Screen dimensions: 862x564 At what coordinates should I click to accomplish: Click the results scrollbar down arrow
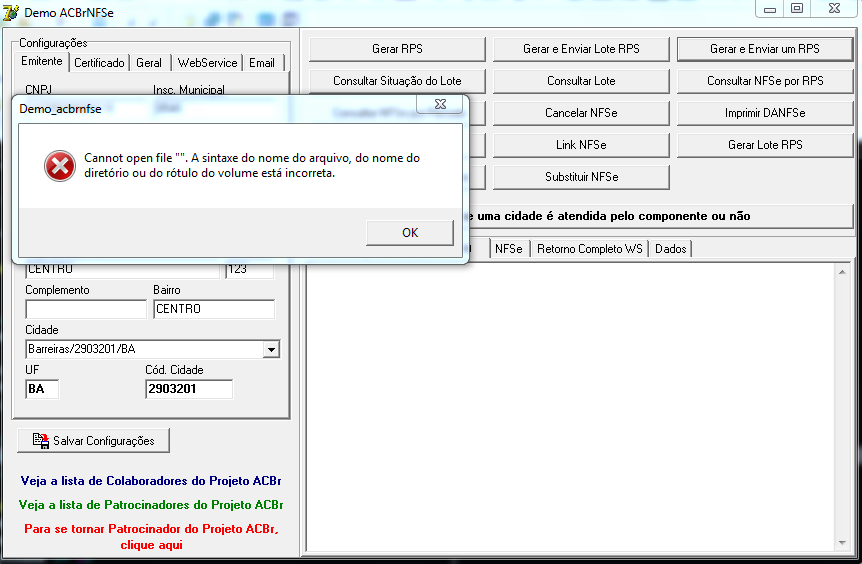point(842,543)
